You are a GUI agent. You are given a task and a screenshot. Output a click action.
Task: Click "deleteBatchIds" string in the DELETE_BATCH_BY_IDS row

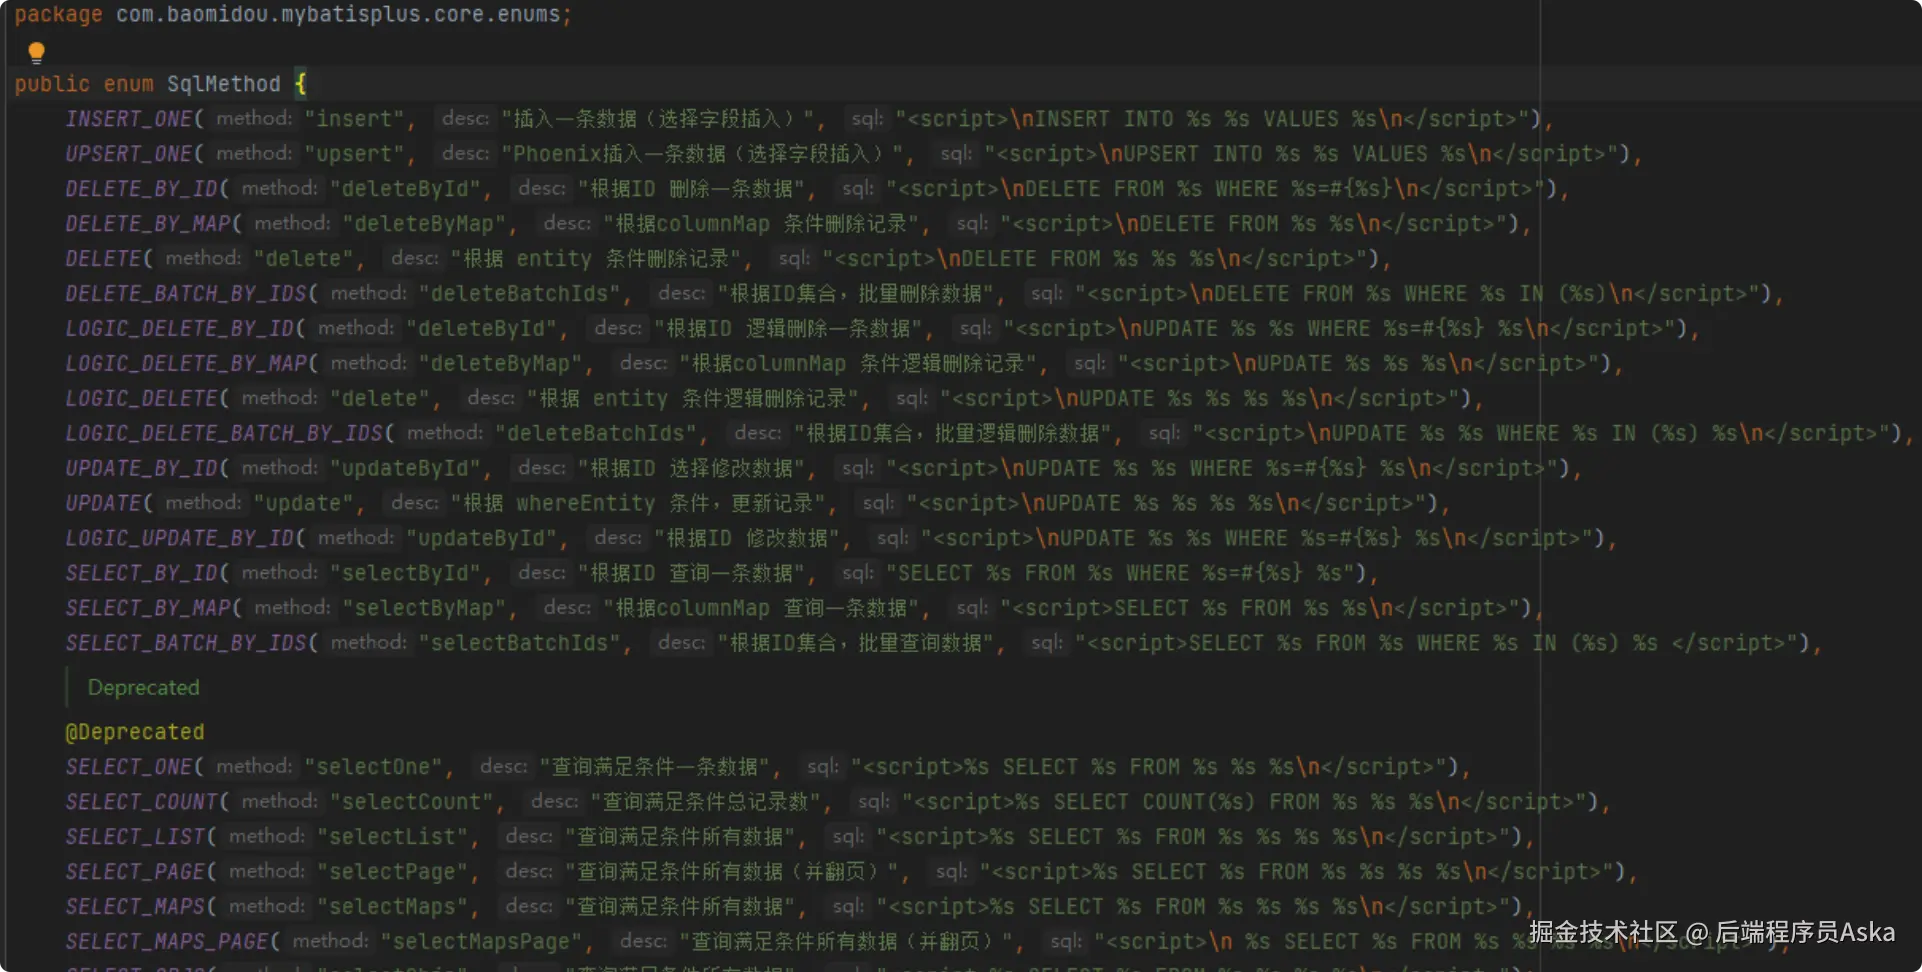pyautogui.click(x=520, y=294)
